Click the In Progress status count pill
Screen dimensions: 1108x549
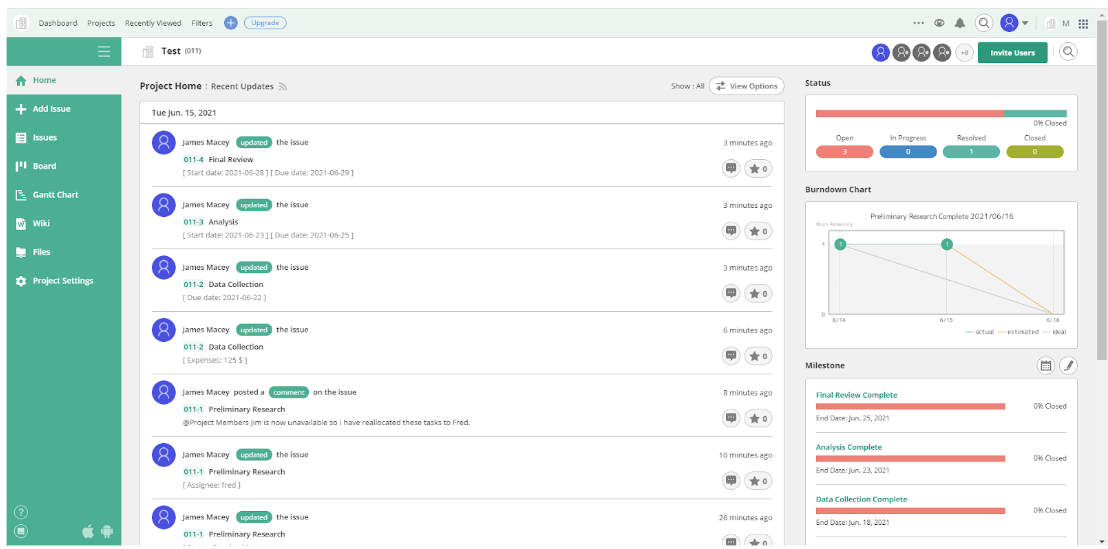(x=908, y=152)
